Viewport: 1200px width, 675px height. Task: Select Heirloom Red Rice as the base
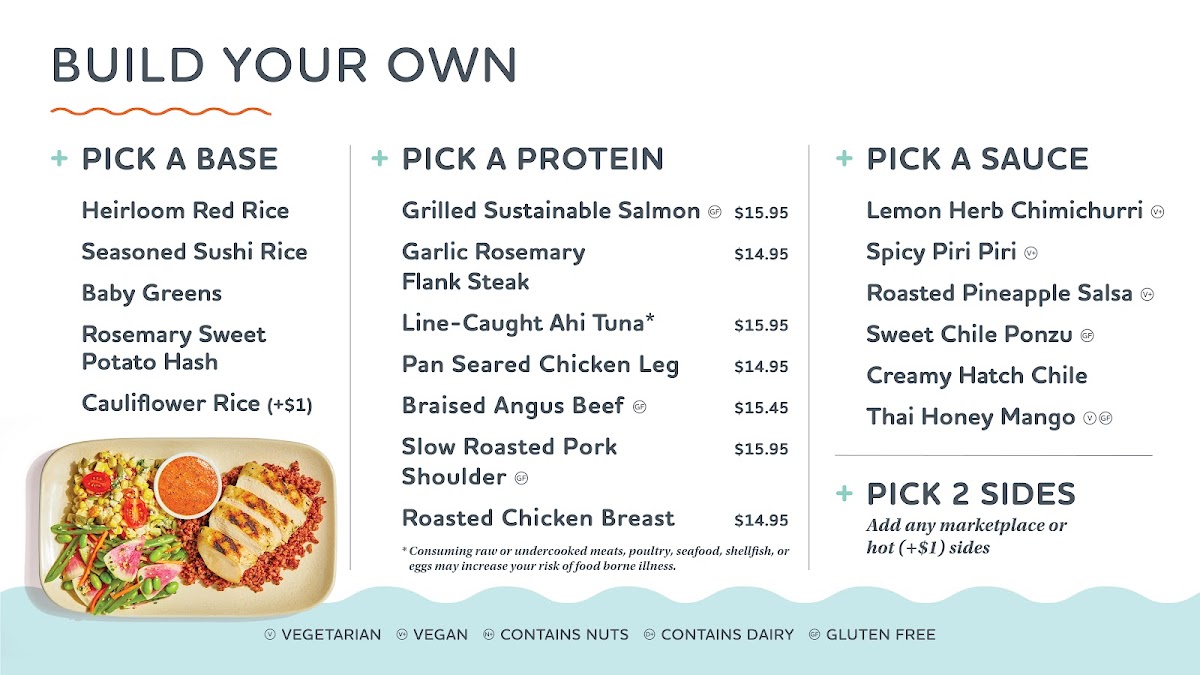pyautogui.click(x=185, y=211)
